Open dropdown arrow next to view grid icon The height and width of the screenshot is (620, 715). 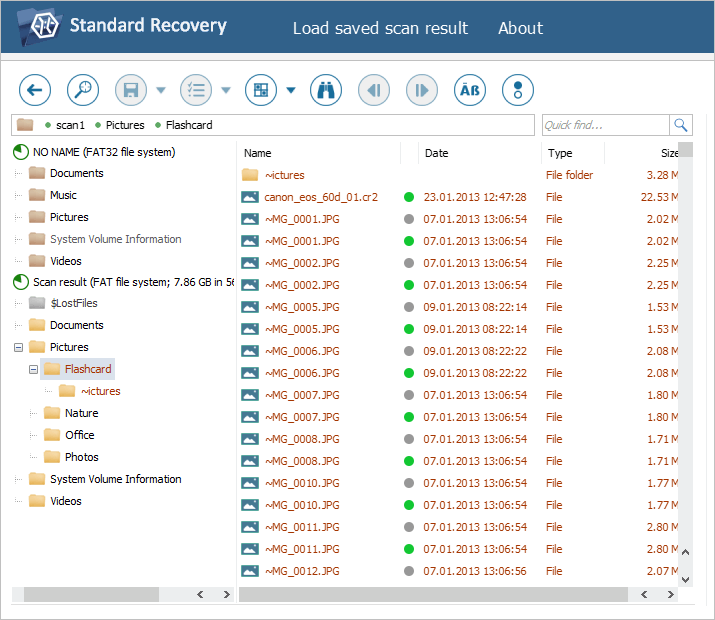click(291, 91)
